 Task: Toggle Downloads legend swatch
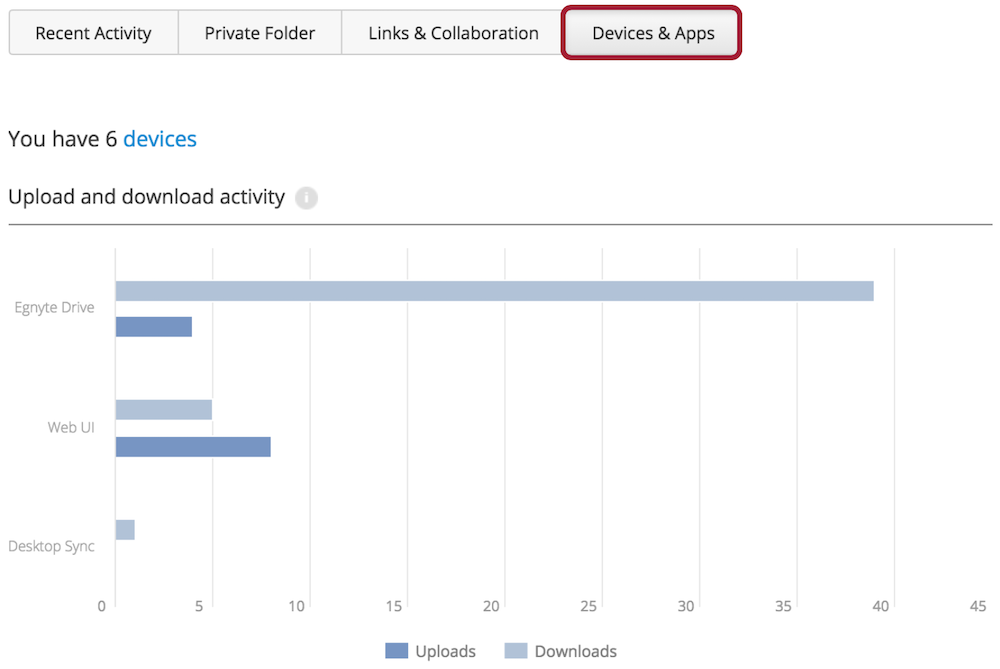click(516, 651)
